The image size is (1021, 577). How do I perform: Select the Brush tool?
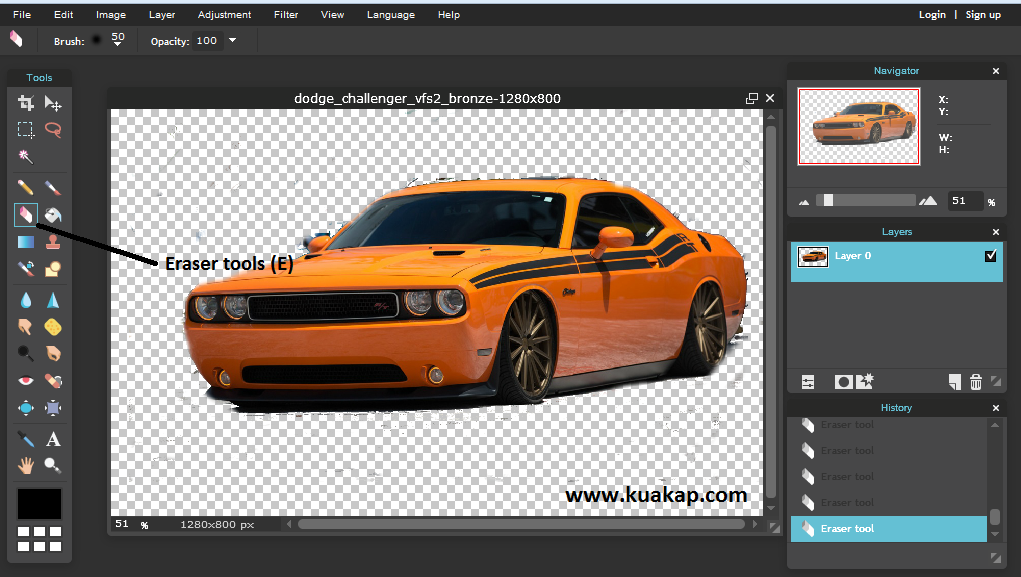[x=53, y=188]
